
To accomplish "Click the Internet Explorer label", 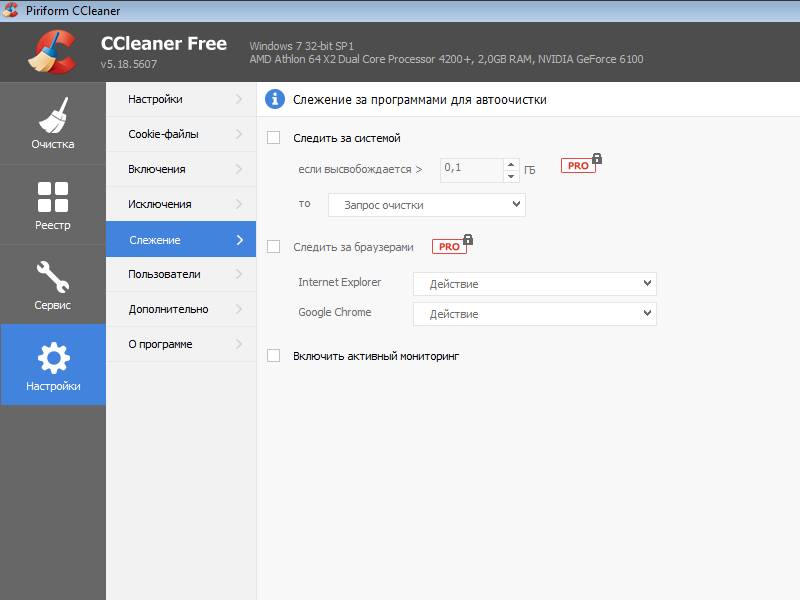I will point(339,282).
